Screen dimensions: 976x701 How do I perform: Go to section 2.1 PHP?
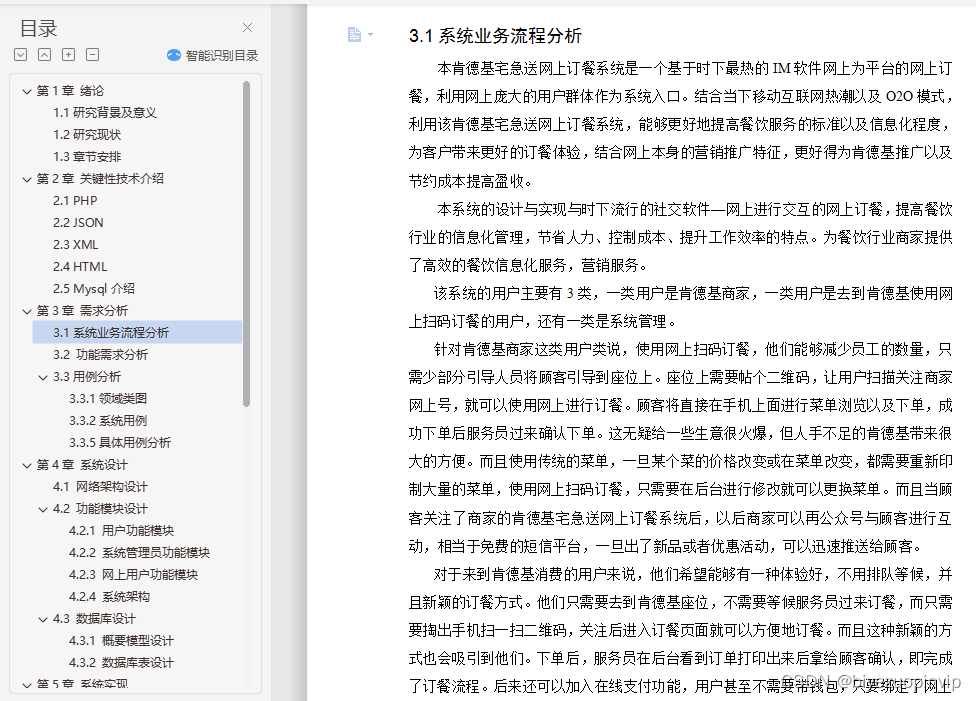point(75,200)
